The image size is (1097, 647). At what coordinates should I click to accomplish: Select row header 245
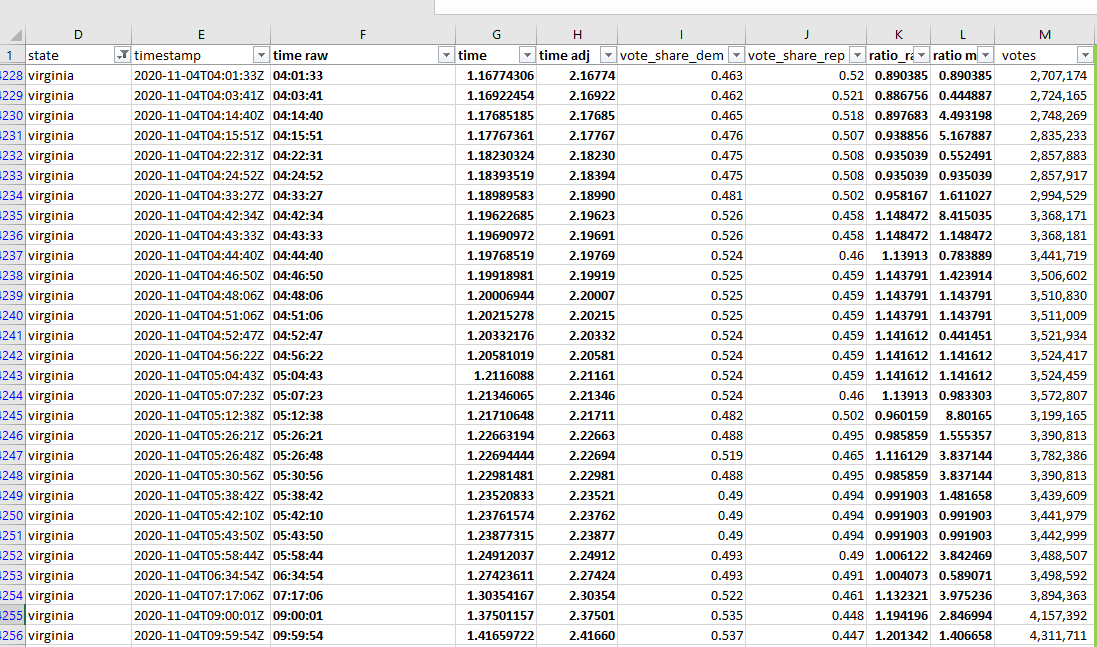click(12, 415)
